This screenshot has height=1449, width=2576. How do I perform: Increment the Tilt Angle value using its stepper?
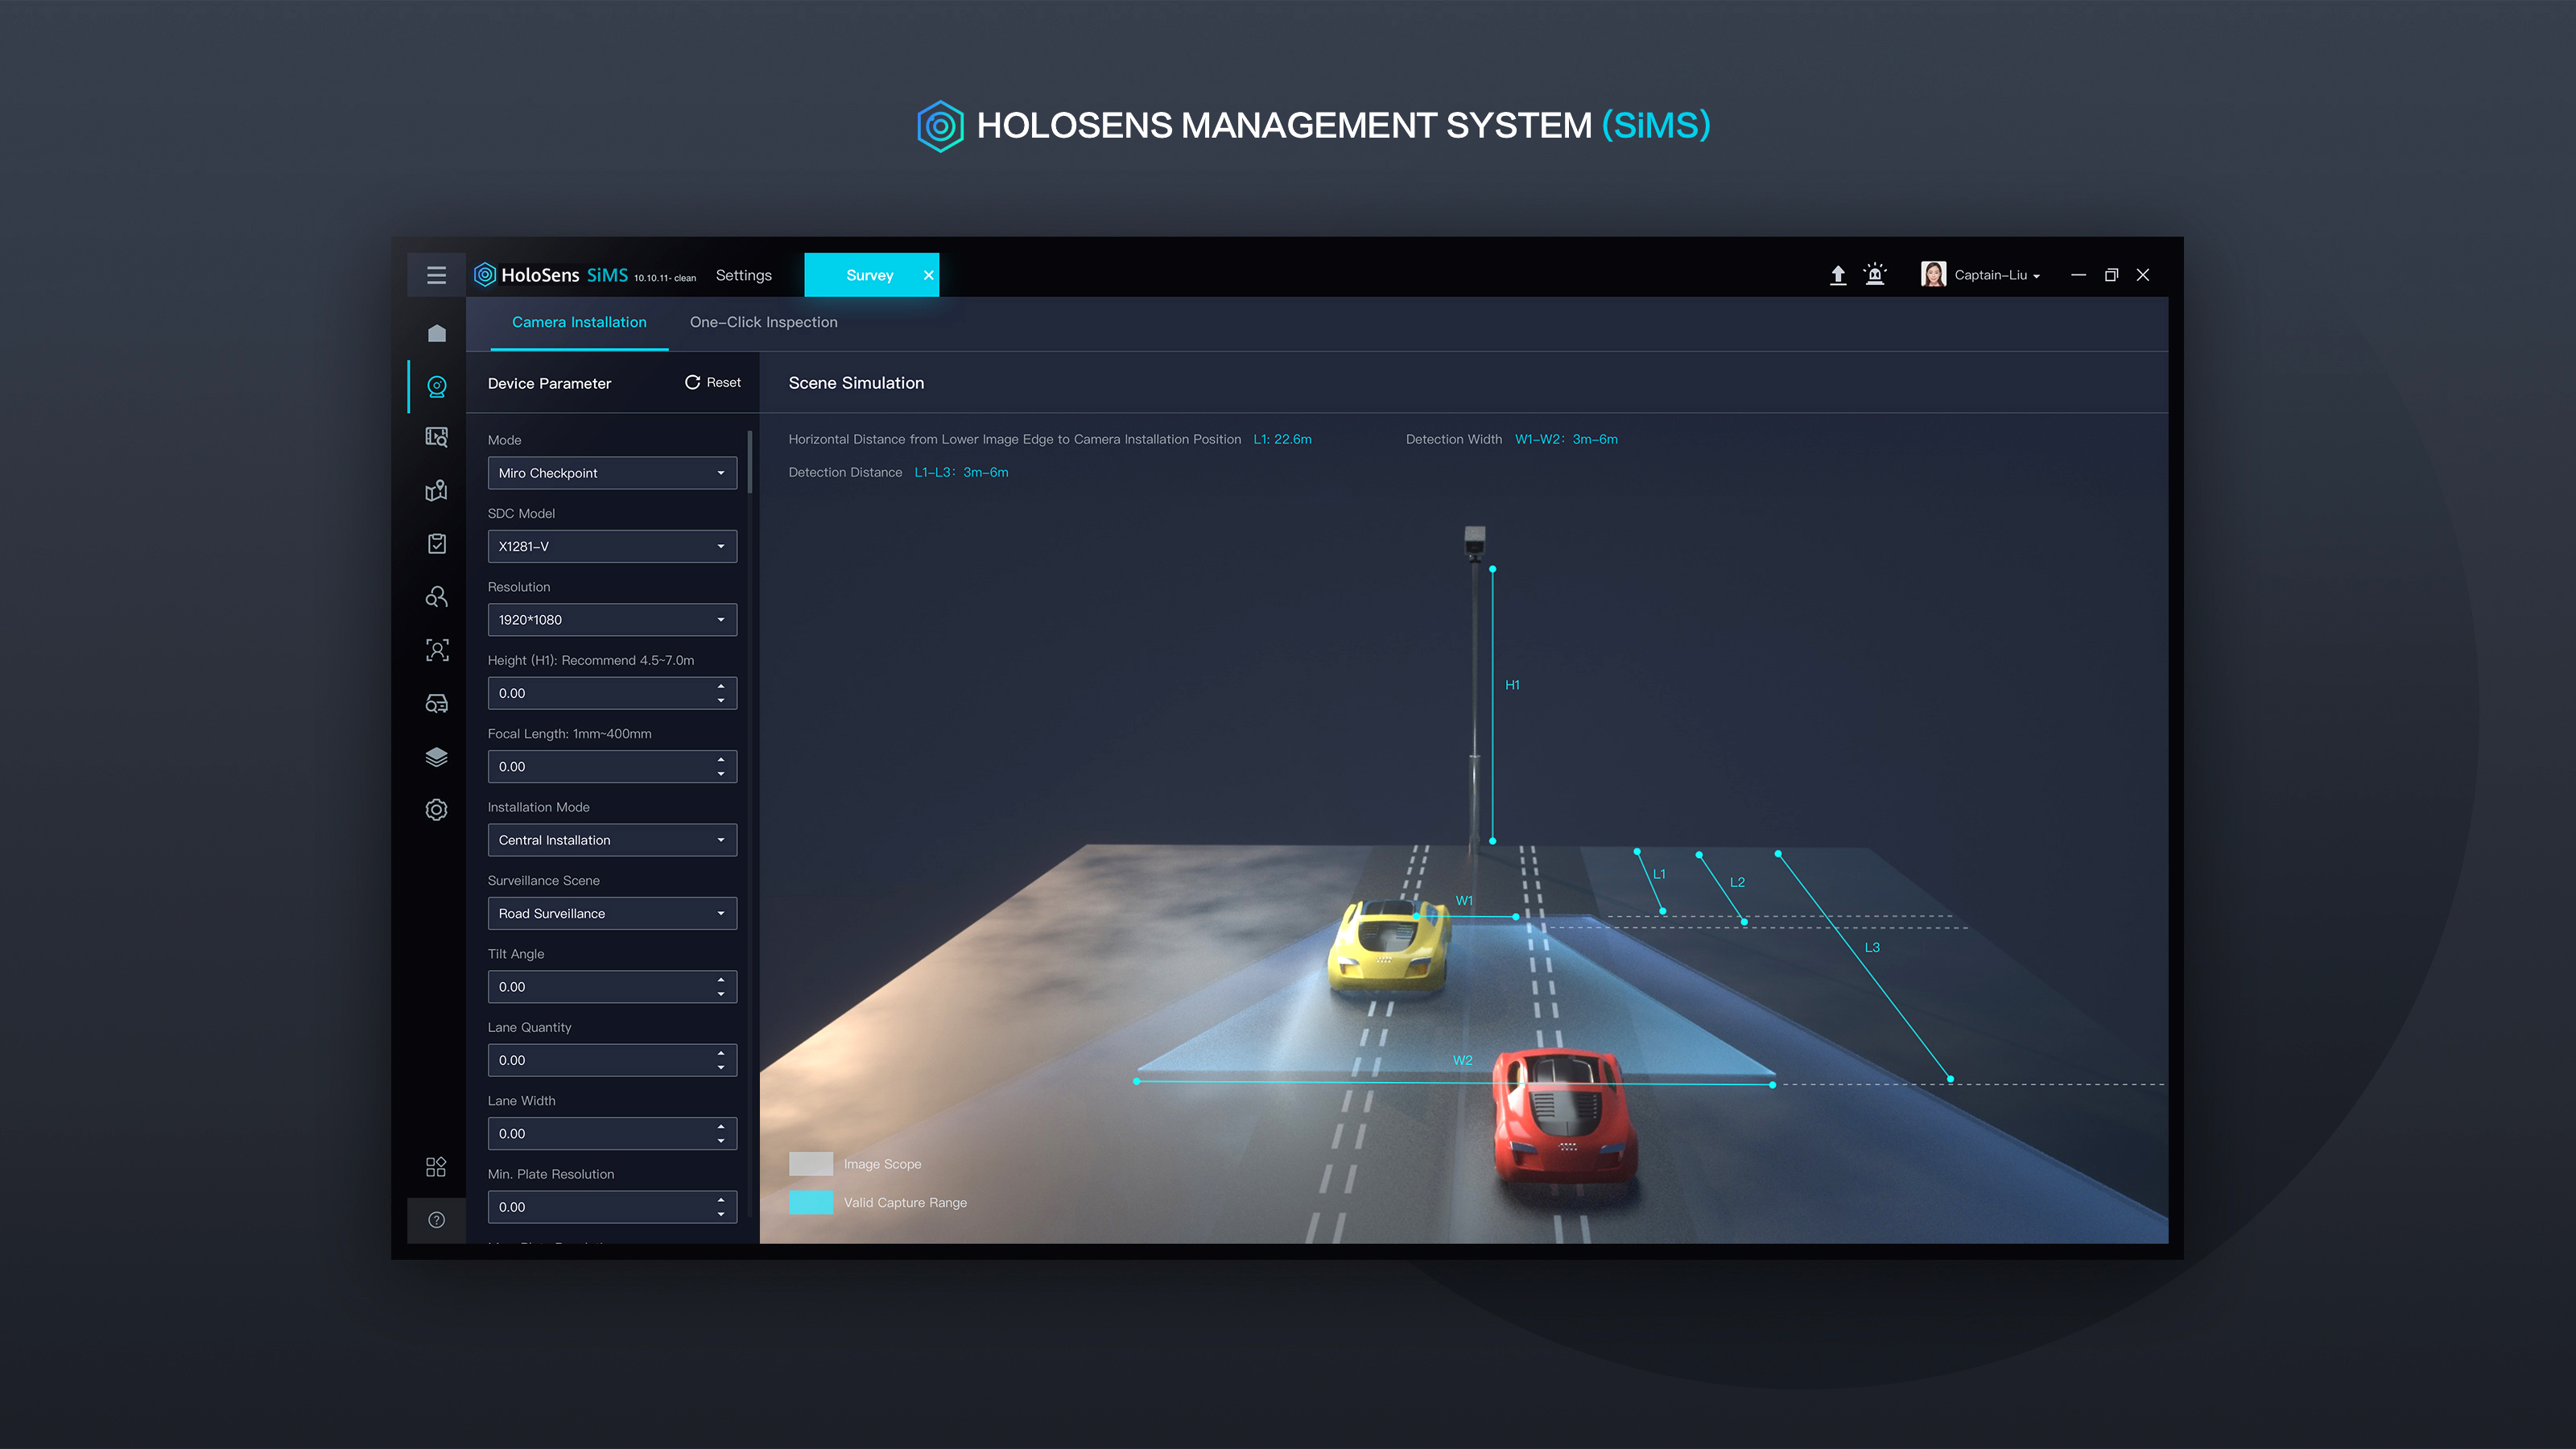coord(721,981)
